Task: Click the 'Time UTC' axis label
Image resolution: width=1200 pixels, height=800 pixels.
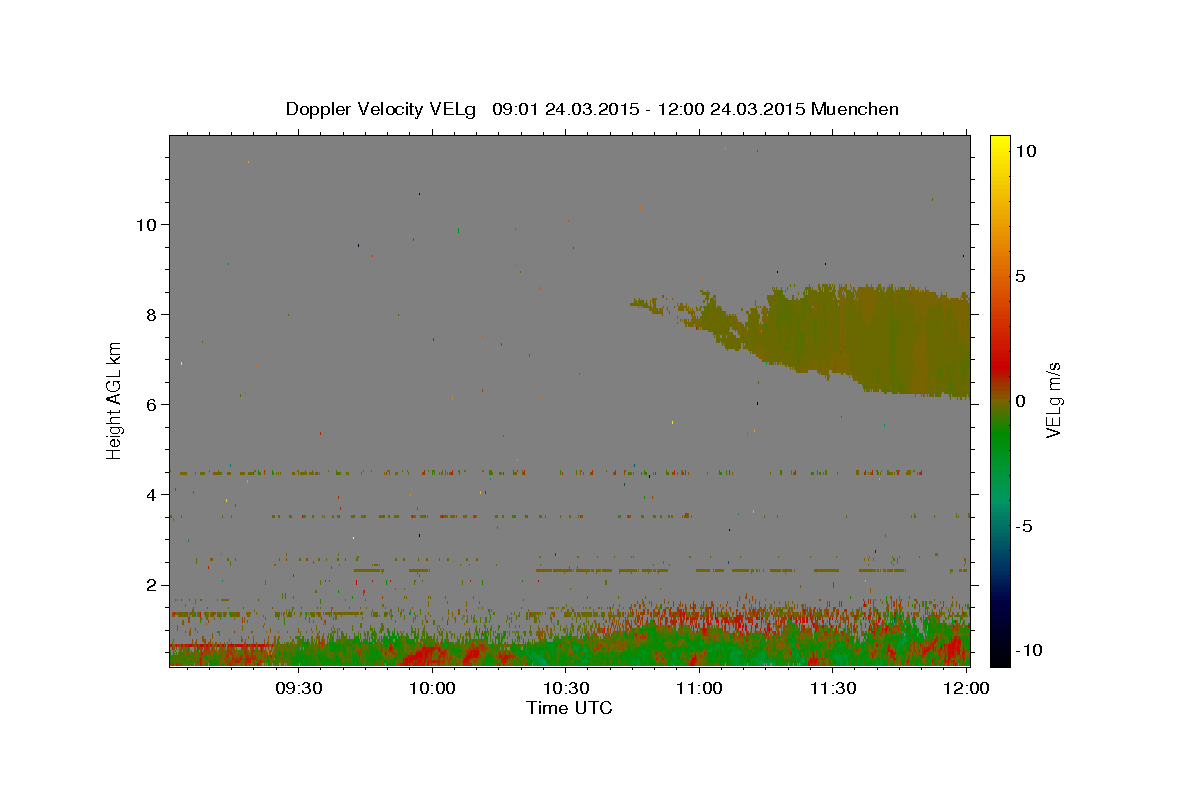Action: point(569,708)
